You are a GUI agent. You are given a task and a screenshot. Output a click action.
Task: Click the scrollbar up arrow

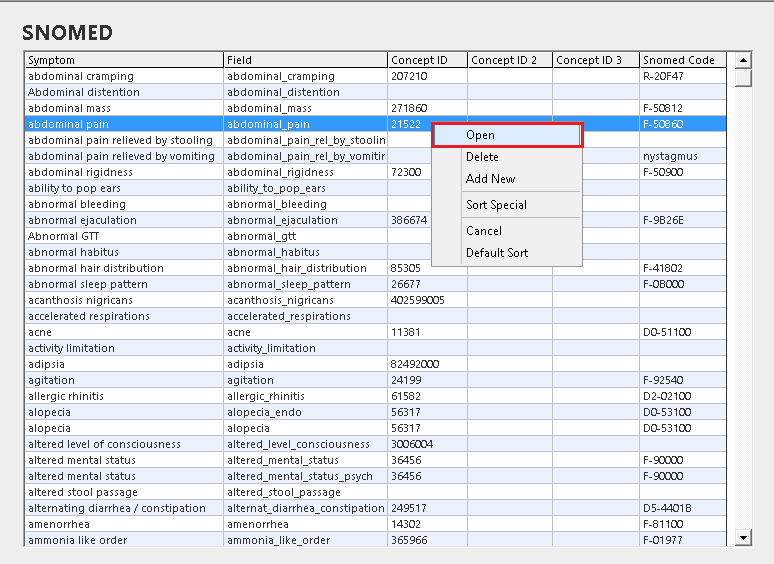743,61
